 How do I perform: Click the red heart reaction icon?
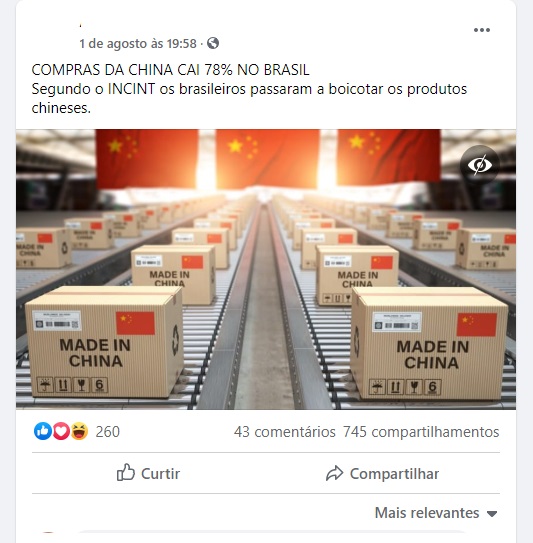point(61,431)
